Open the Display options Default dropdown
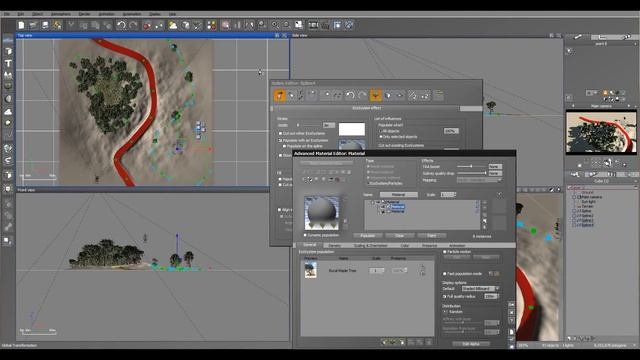This screenshot has width=640, height=360. [480, 289]
